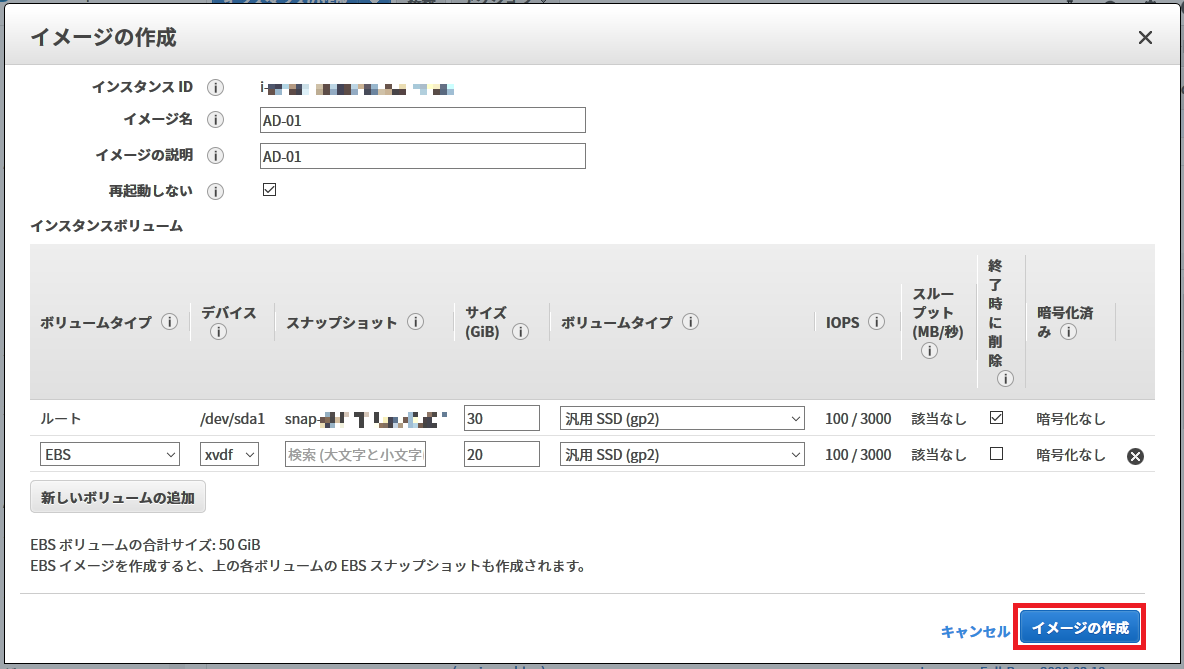
Task: Remove the EBS xvdf volume row
Action: [x=1135, y=456]
